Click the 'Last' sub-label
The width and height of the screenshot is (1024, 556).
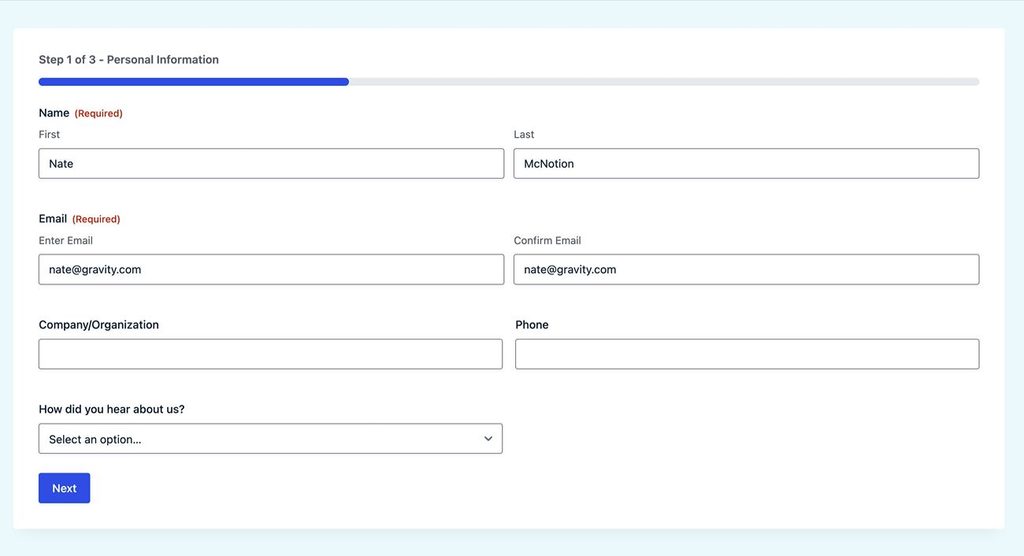(x=524, y=134)
